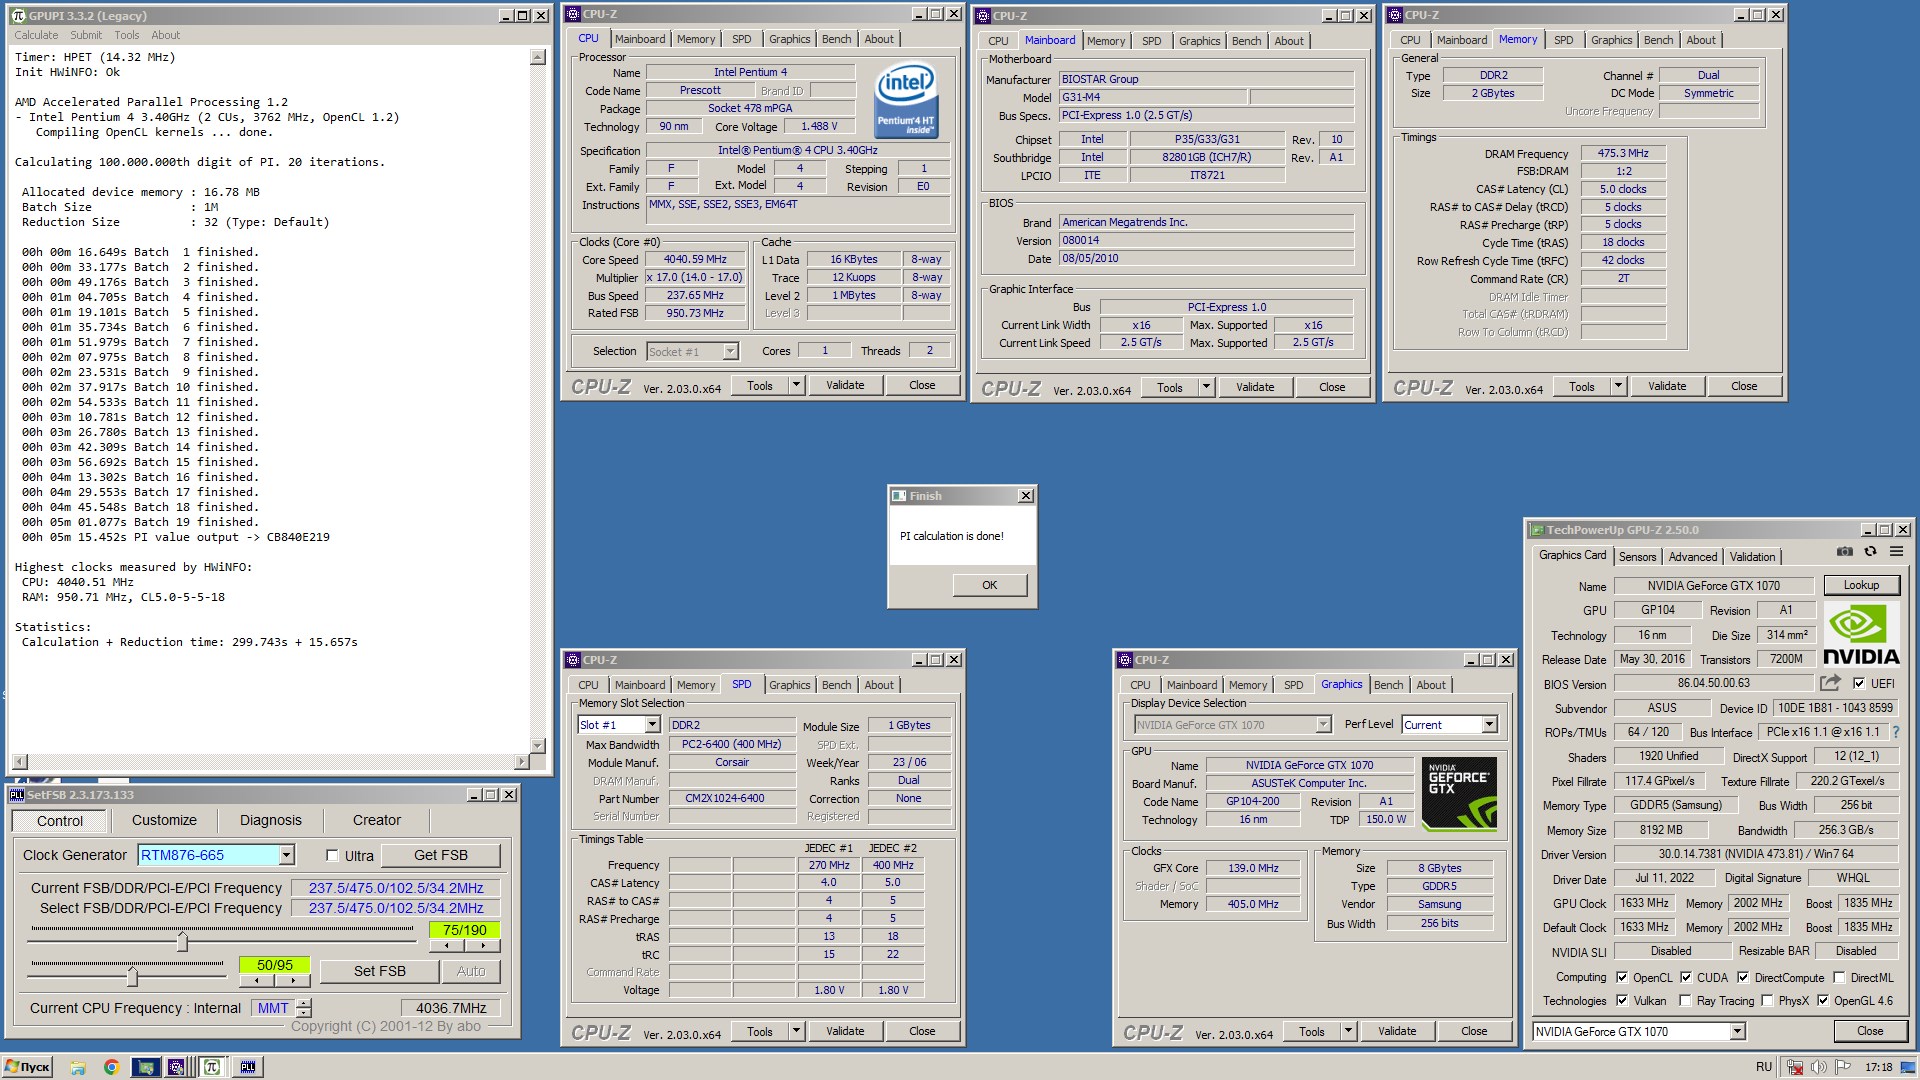Open Clock Generator RTM876-665 dropdown
Screen dimensions: 1920x1080
click(287, 855)
